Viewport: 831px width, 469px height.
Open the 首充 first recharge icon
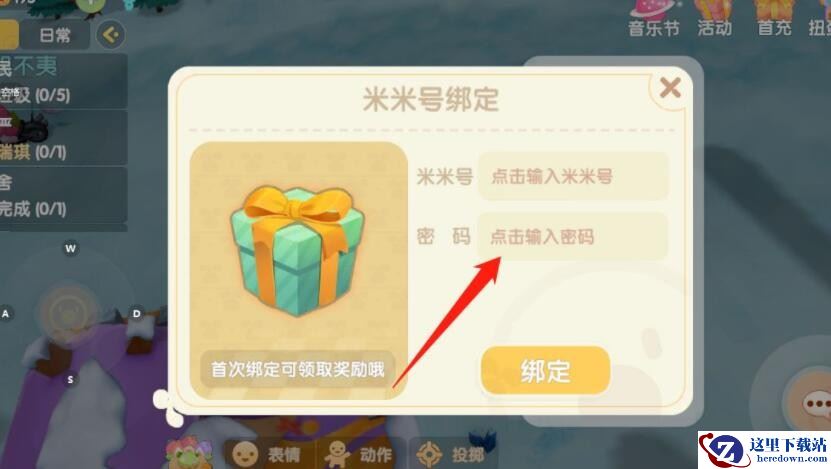point(774,18)
